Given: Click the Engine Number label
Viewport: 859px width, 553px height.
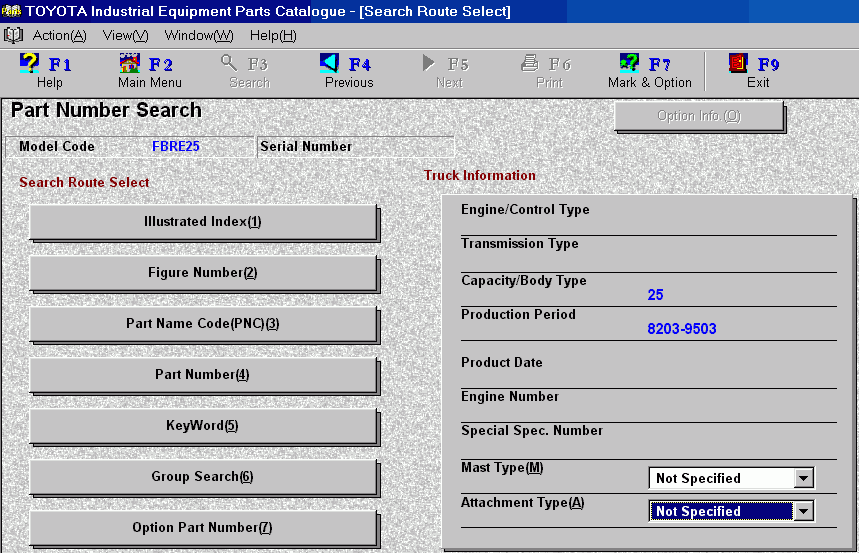Looking at the screenshot, I should tap(510, 397).
